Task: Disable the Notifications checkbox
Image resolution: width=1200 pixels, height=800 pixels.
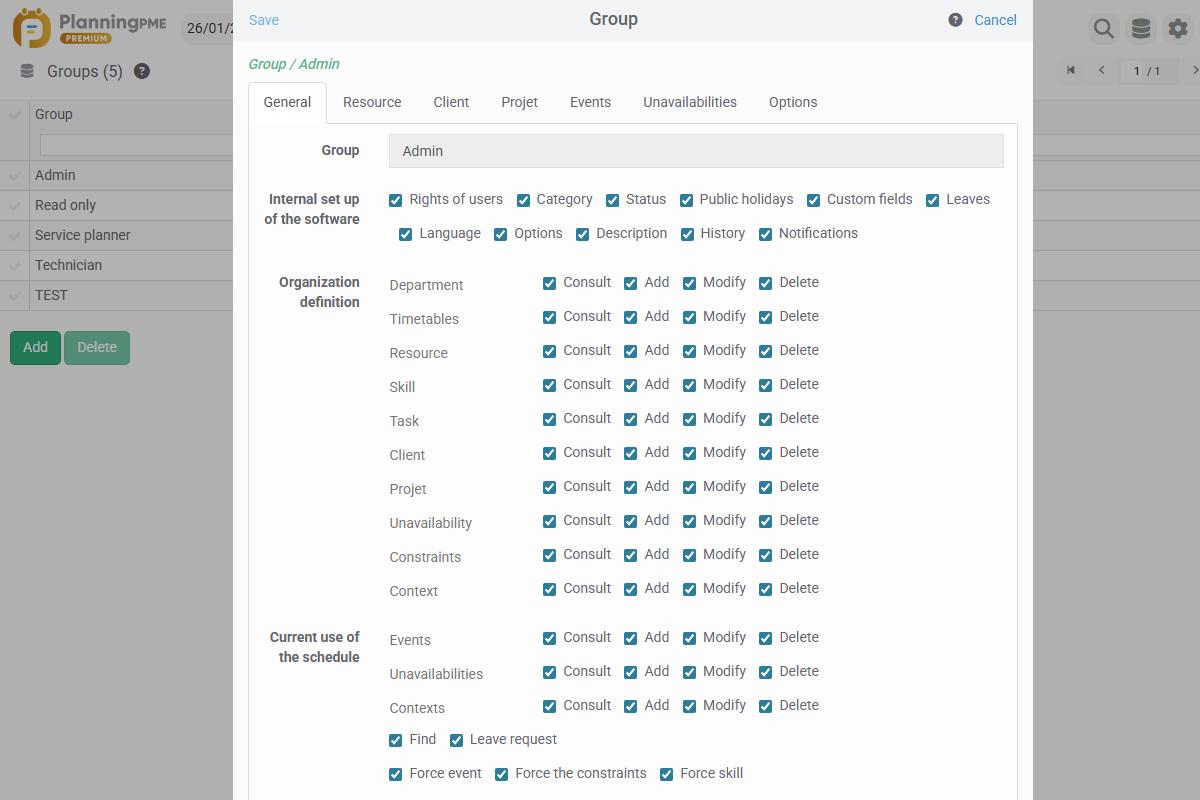Action: [765, 234]
